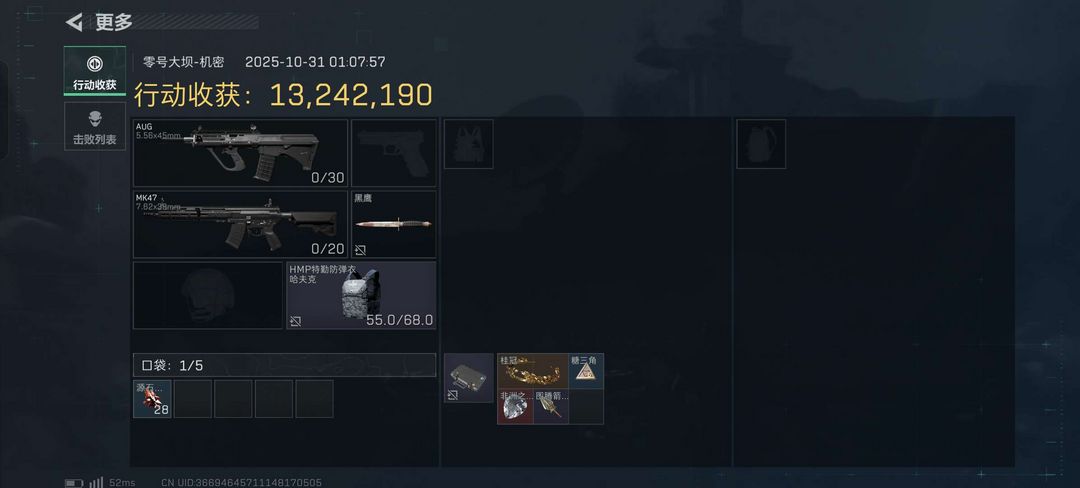Select the HMP特勤防弹衣 armor item
1080x488 pixels.
point(362,295)
